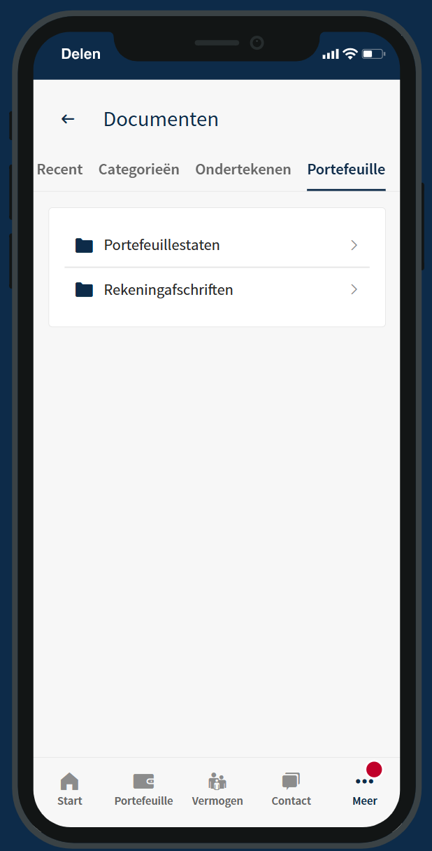This screenshot has height=851, width=432.
Task: Tap the back arrow beside Documenten
Action: click(x=67, y=119)
